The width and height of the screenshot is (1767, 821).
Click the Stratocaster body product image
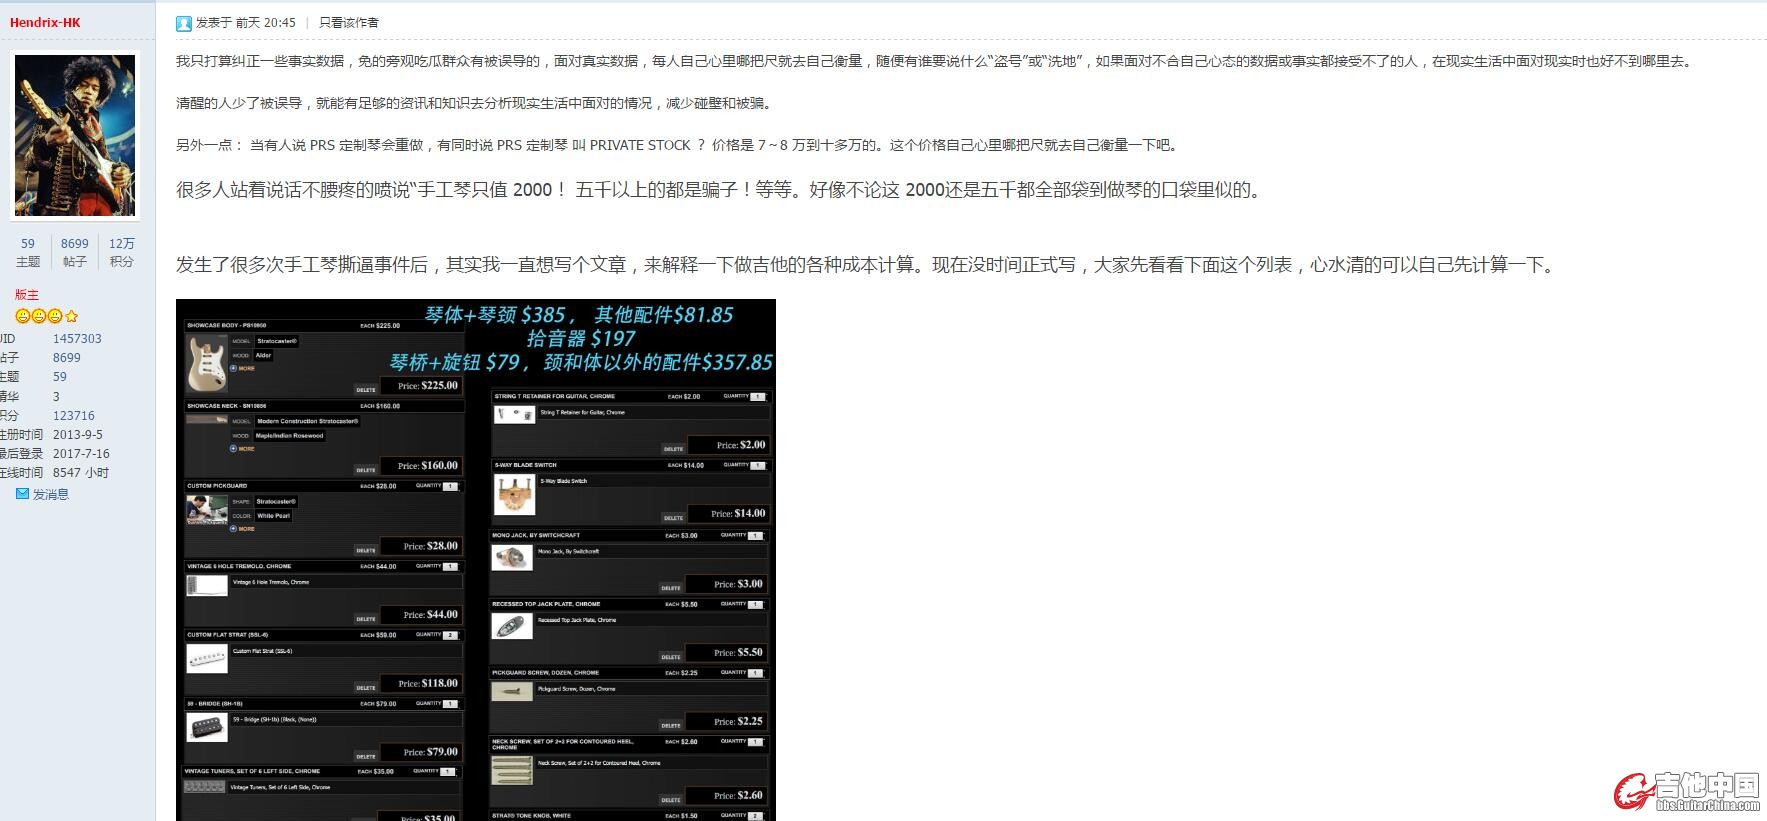point(207,363)
